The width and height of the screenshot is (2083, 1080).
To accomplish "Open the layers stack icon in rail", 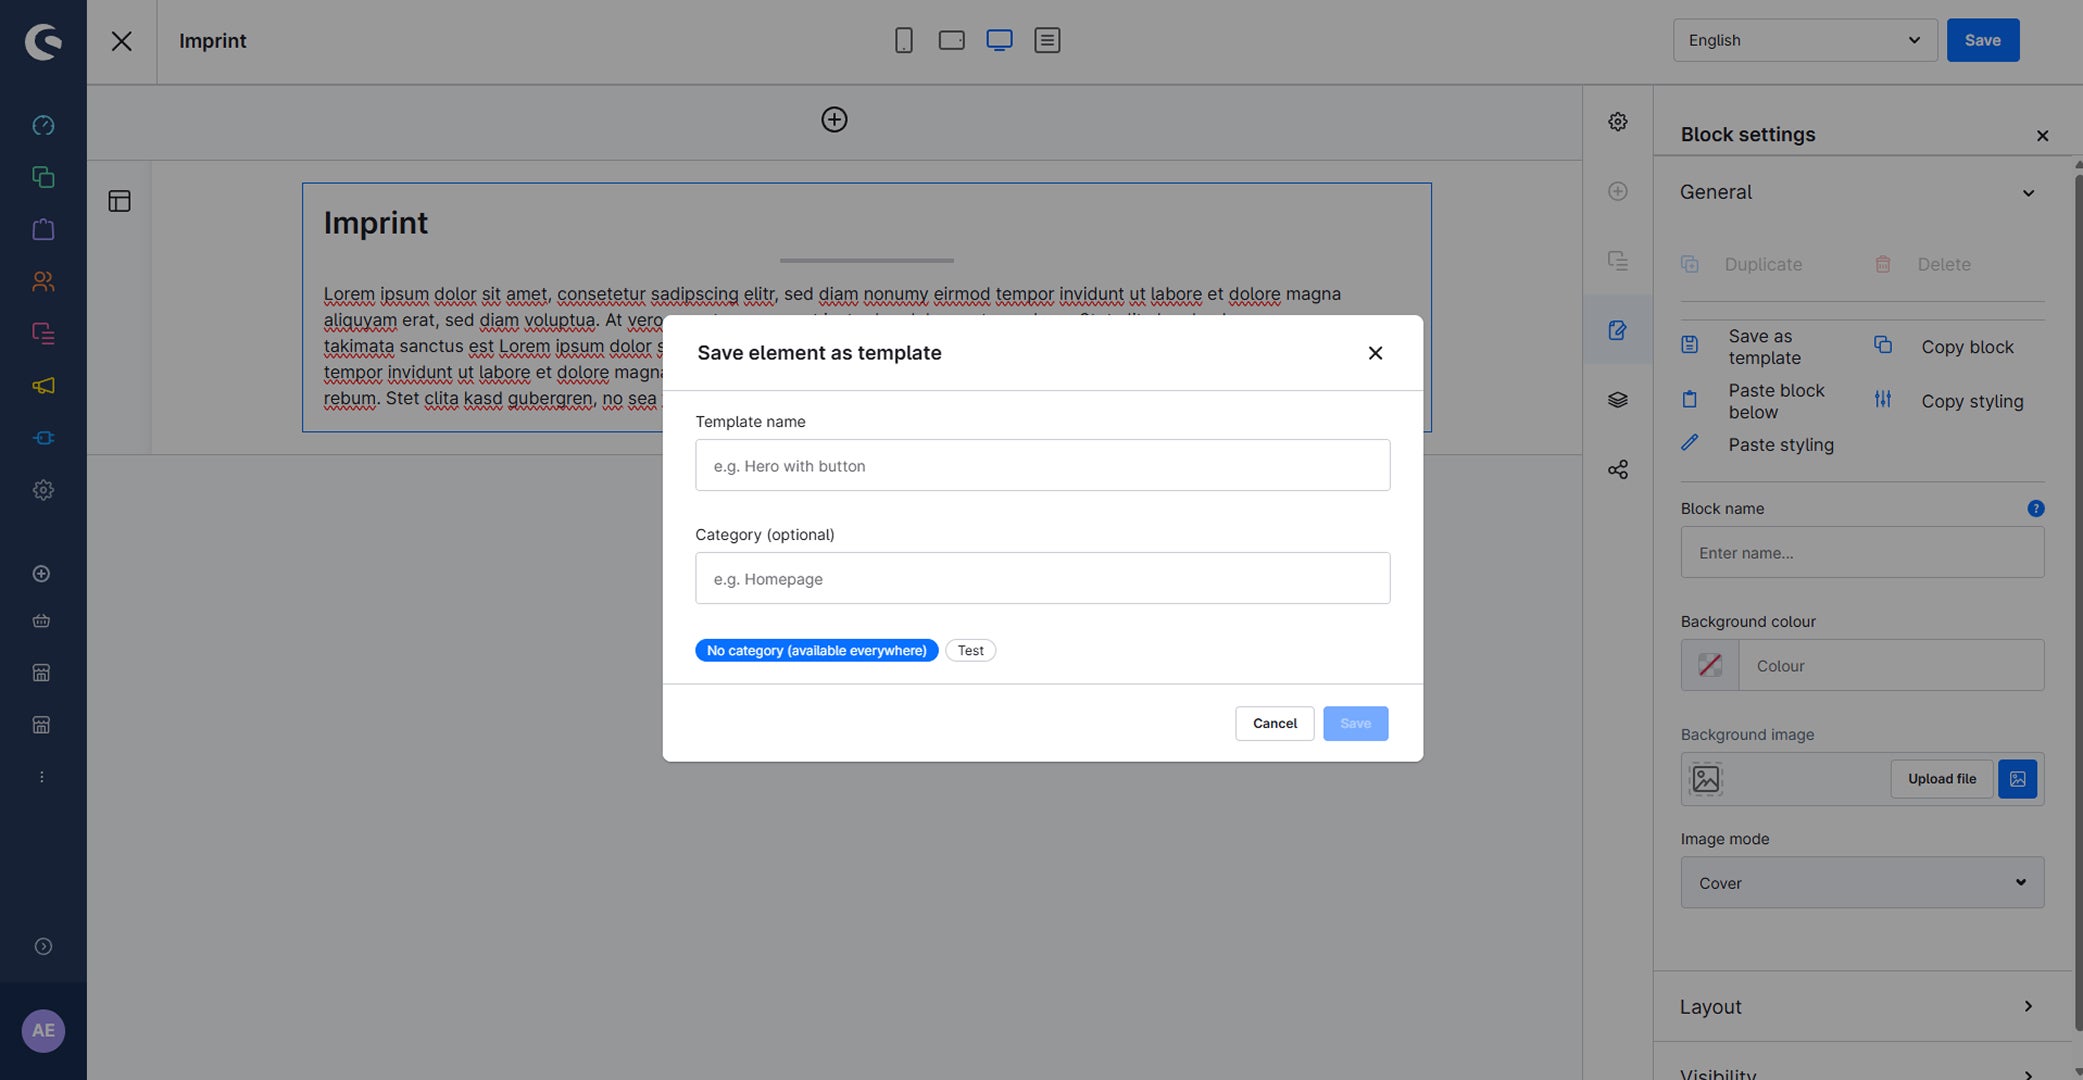I will point(1618,400).
